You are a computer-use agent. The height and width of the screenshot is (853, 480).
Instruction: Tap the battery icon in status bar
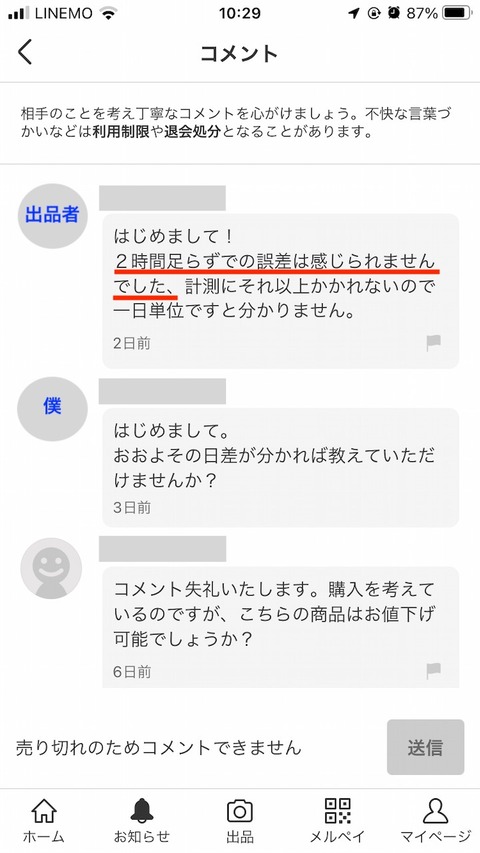click(457, 13)
